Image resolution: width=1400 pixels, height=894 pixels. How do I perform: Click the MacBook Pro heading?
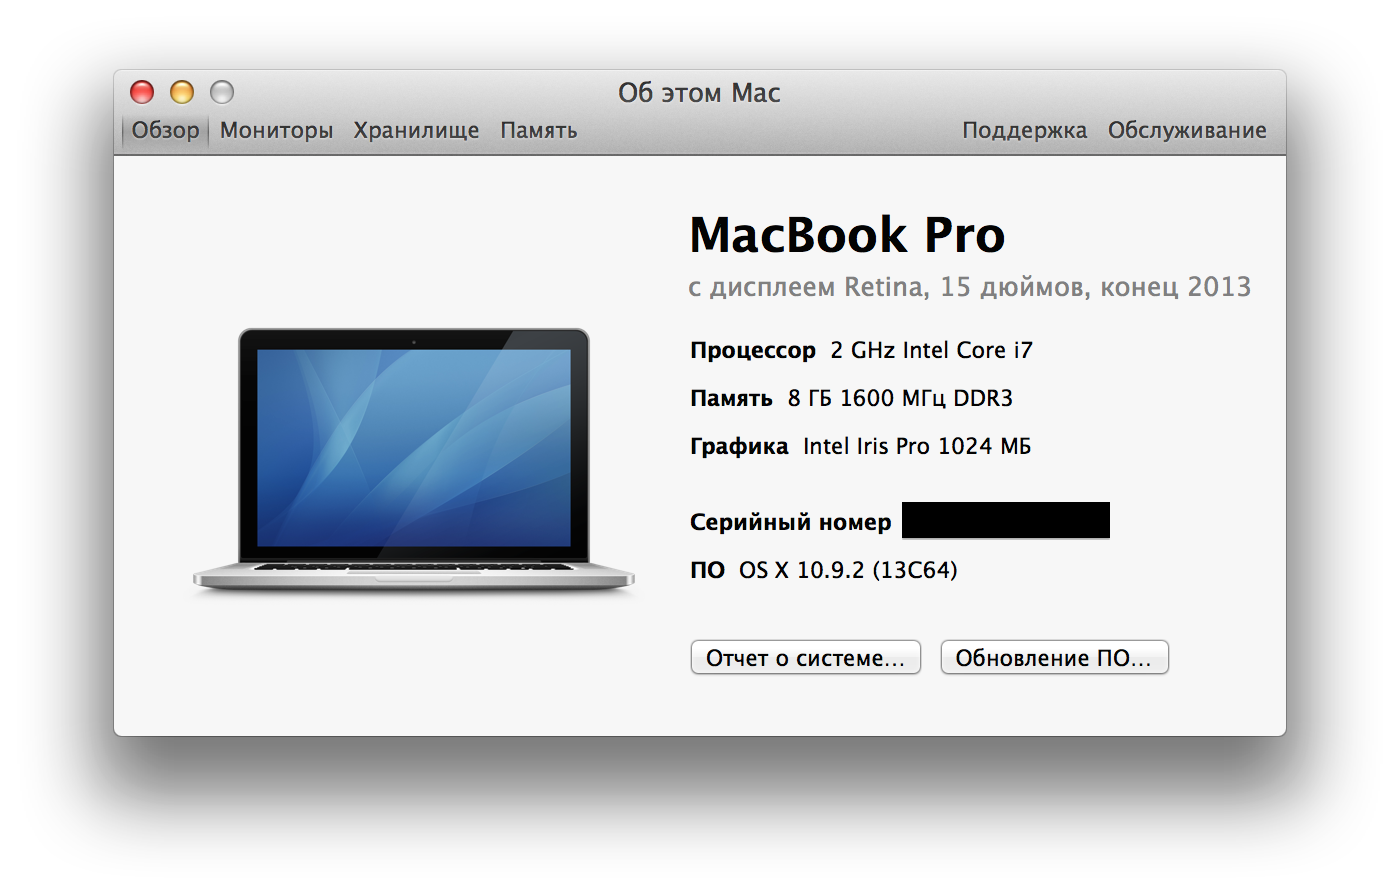(x=847, y=235)
